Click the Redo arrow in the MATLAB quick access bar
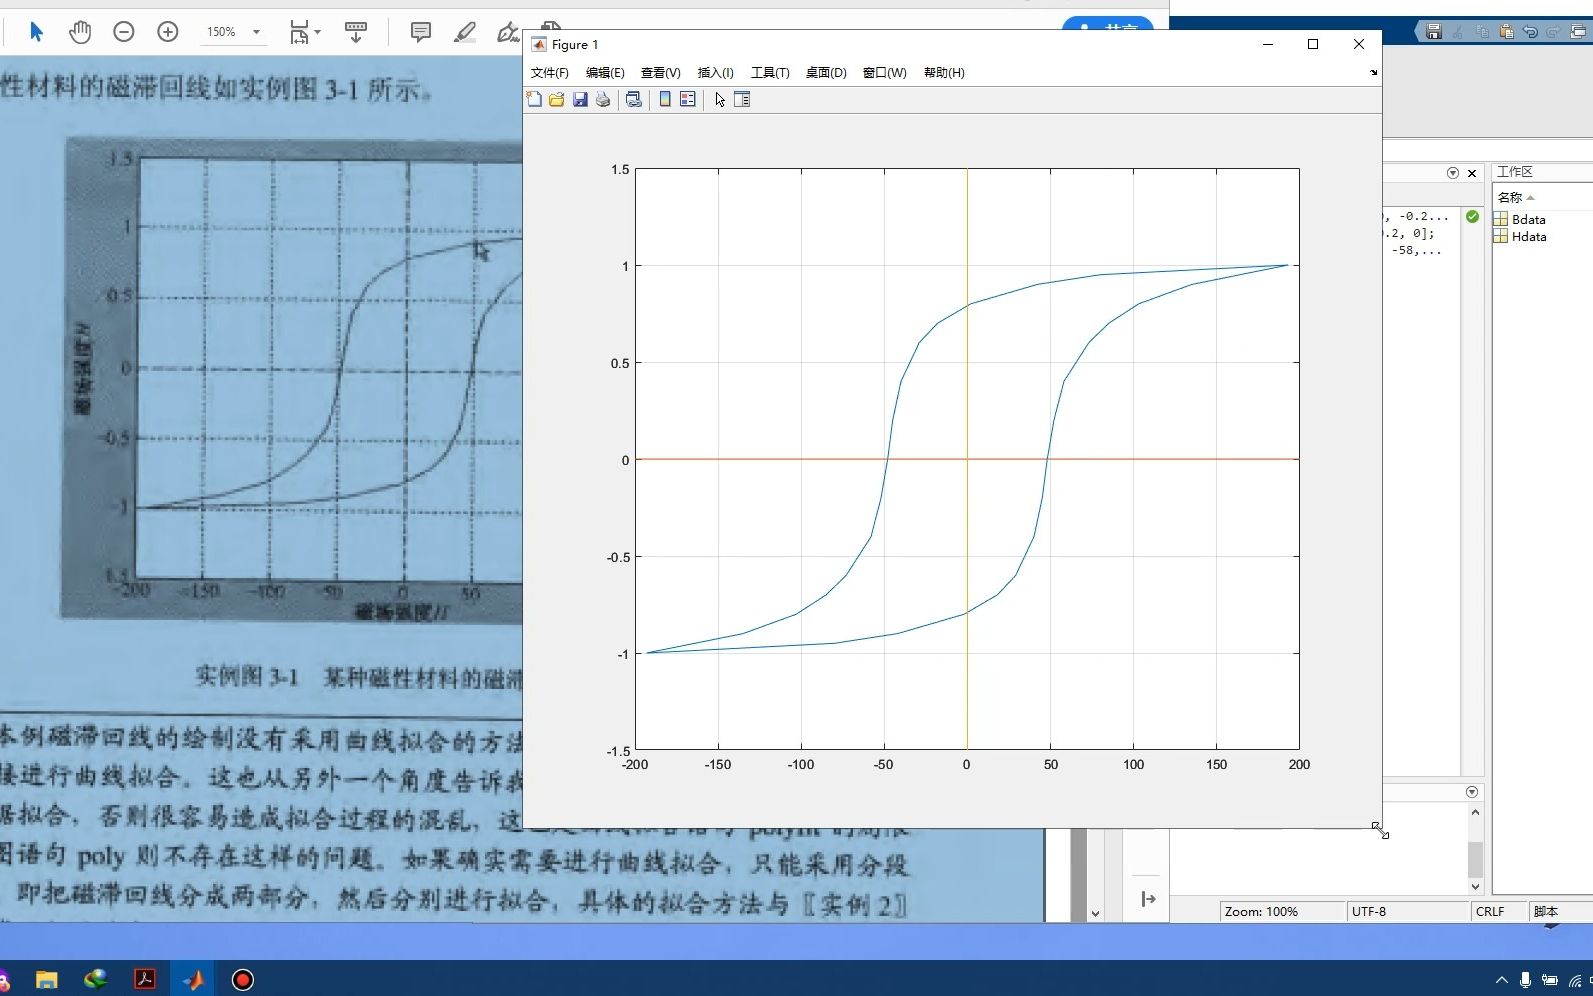 1553,32
